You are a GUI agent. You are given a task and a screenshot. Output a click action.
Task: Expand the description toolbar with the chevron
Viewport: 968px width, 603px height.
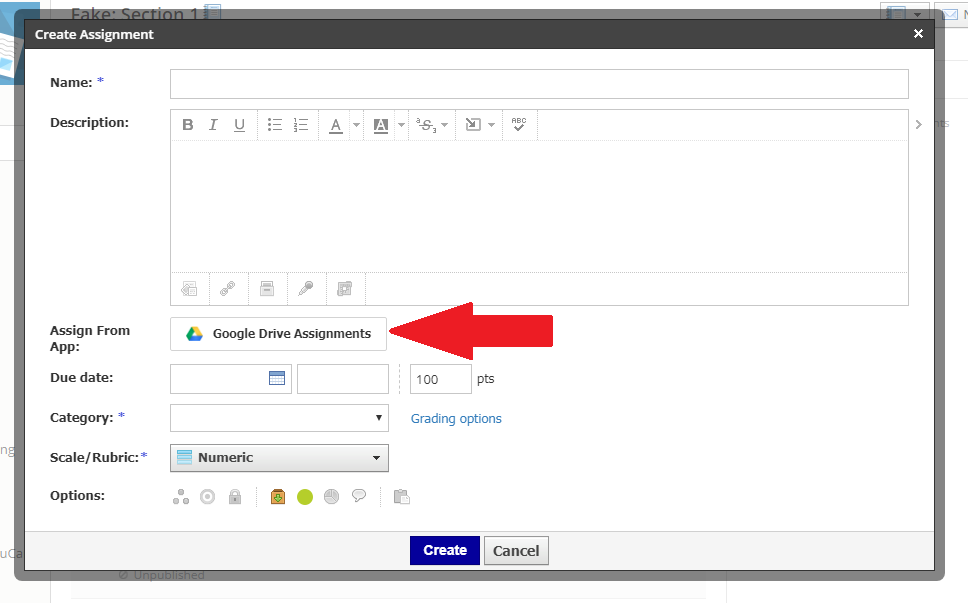tap(919, 125)
